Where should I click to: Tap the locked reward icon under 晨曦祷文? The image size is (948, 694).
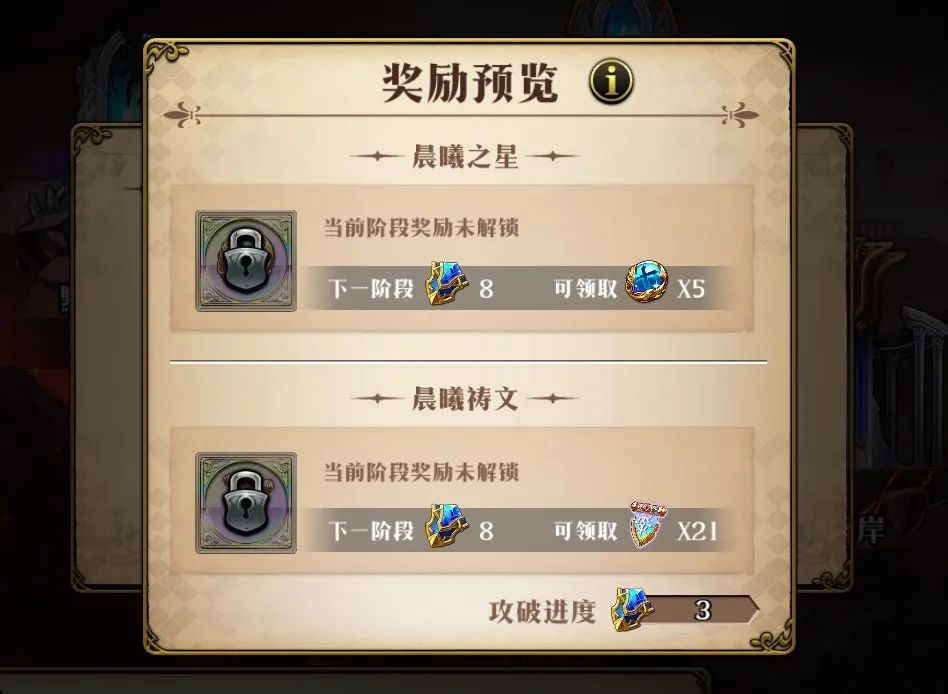[x=246, y=502]
